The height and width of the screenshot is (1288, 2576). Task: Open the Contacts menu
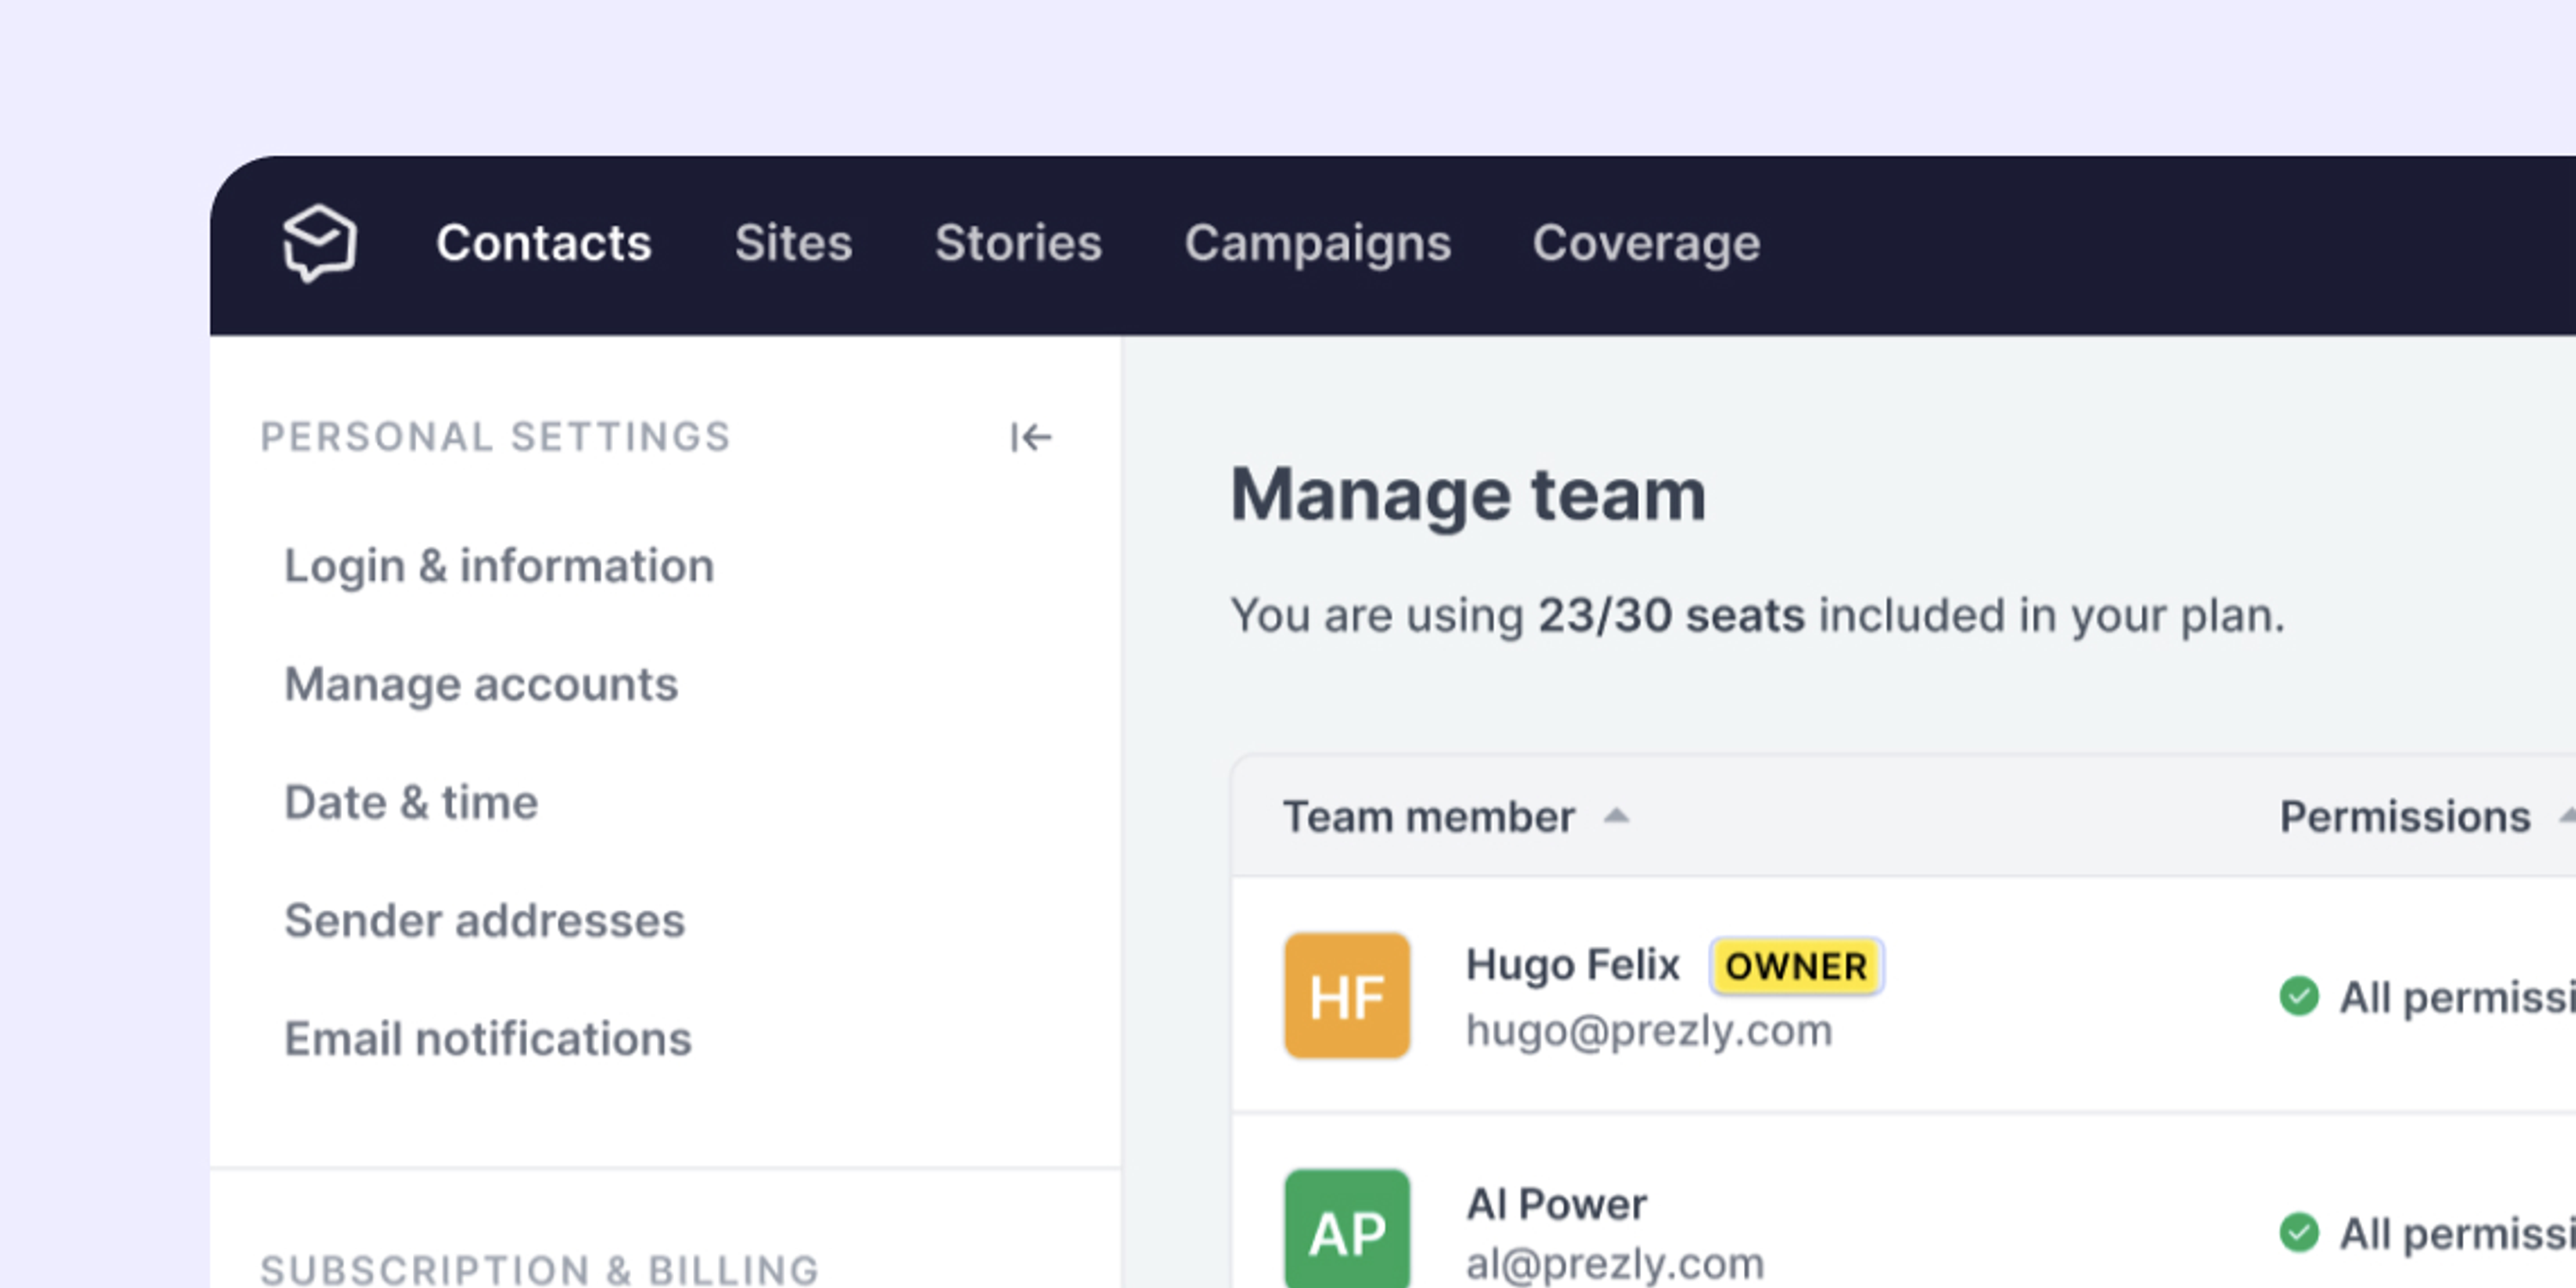pos(543,243)
